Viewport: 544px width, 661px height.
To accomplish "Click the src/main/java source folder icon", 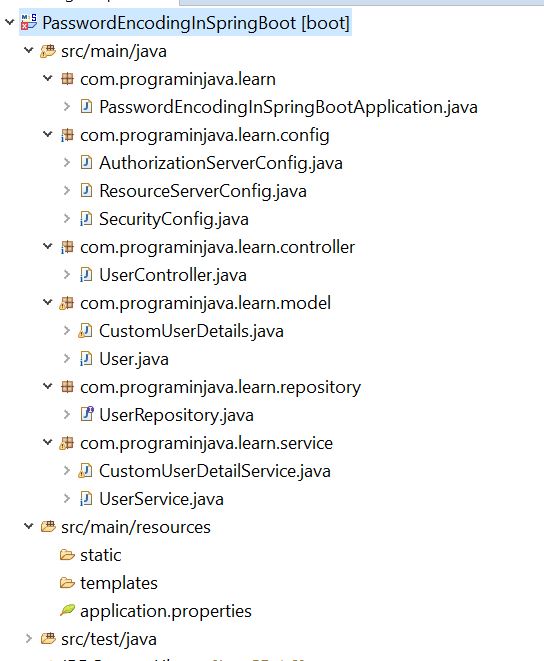I will pos(48,51).
